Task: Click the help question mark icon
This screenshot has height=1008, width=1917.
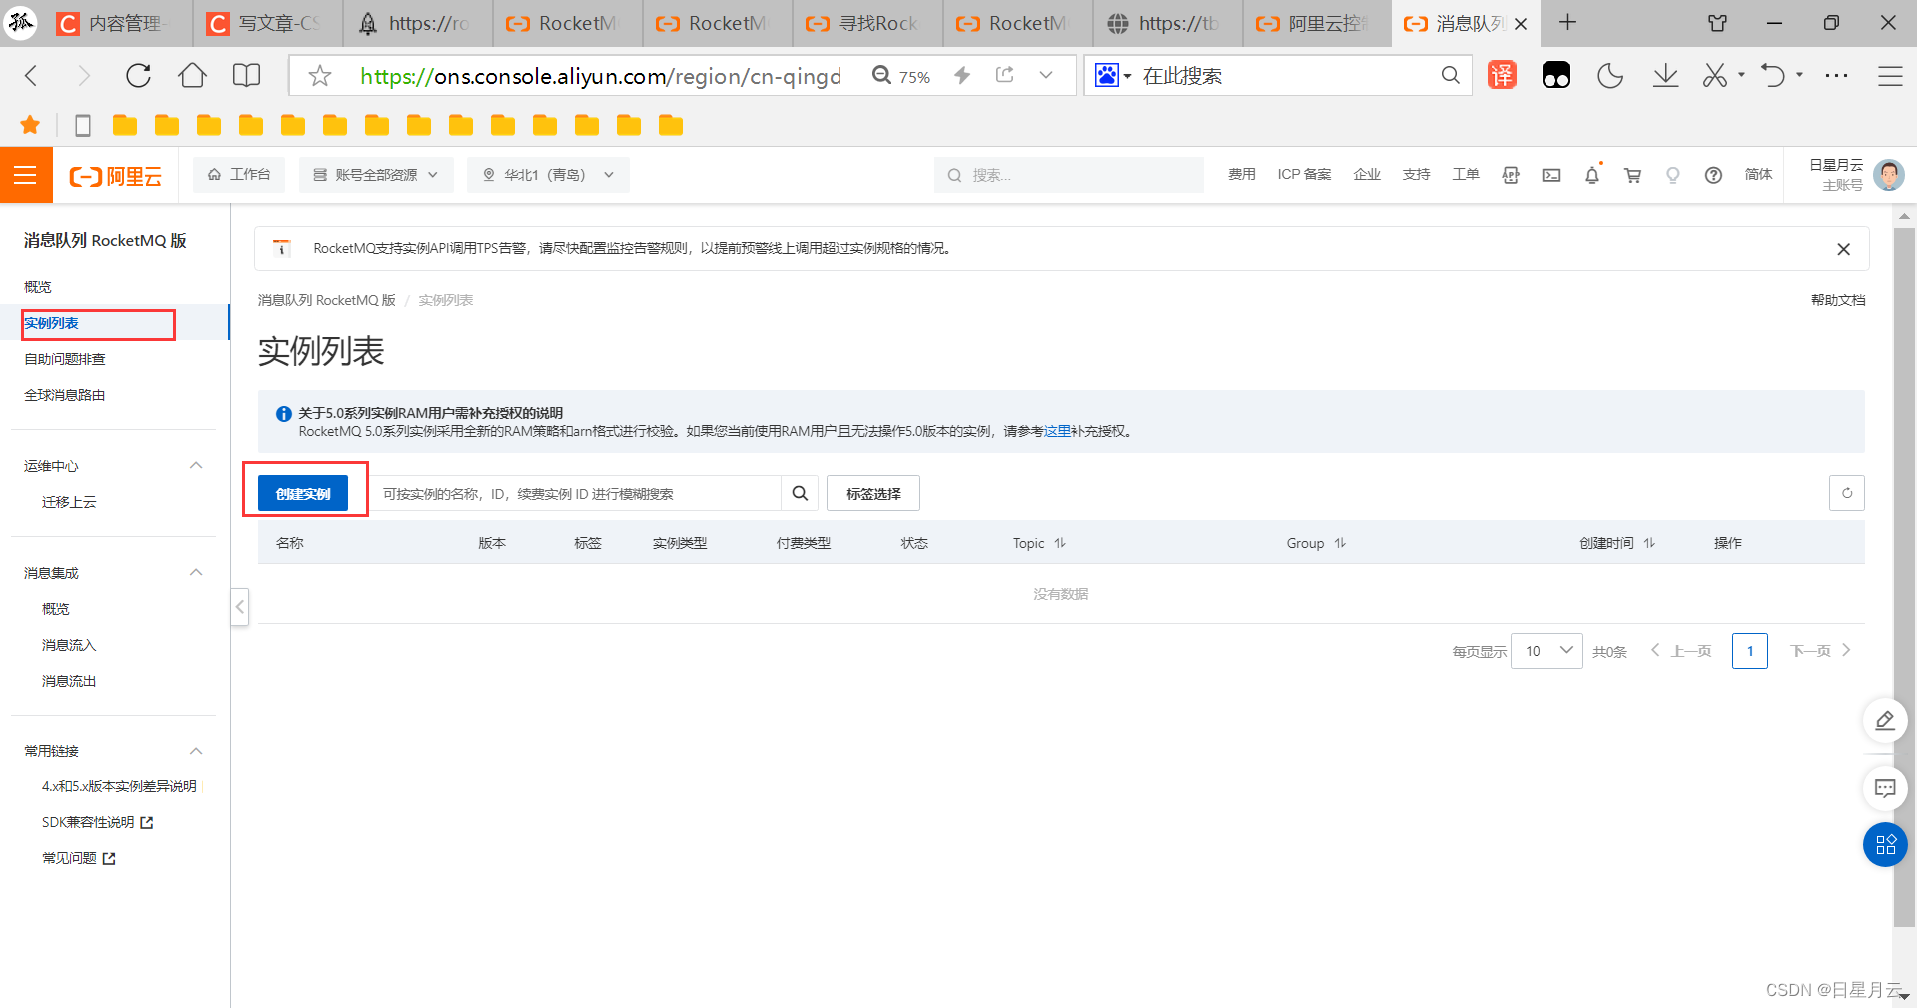Action: tap(1713, 175)
